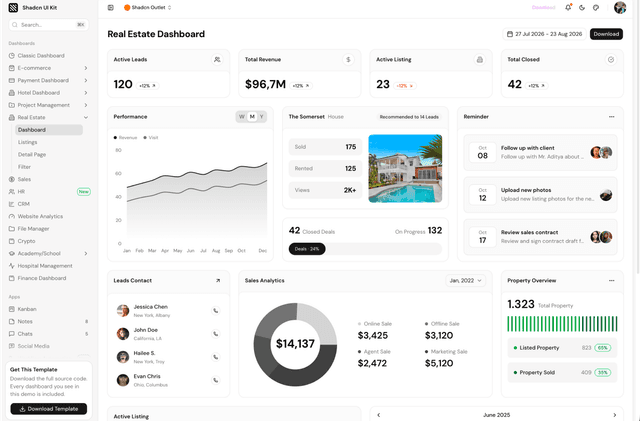Image resolution: width=640 pixels, height=421 pixels.
Task: Open notifications bell icon
Action: point(568,7)
